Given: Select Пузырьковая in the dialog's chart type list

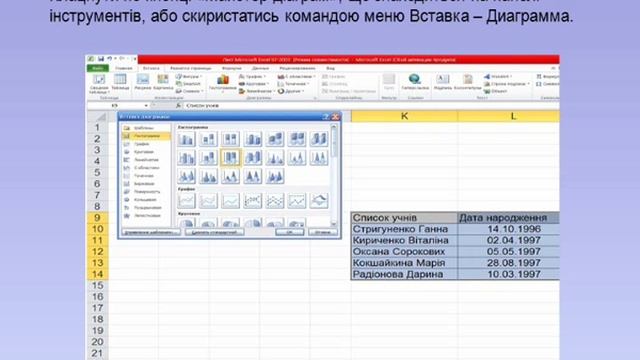Looking at the screenshot, I should (x=146, y=208).
